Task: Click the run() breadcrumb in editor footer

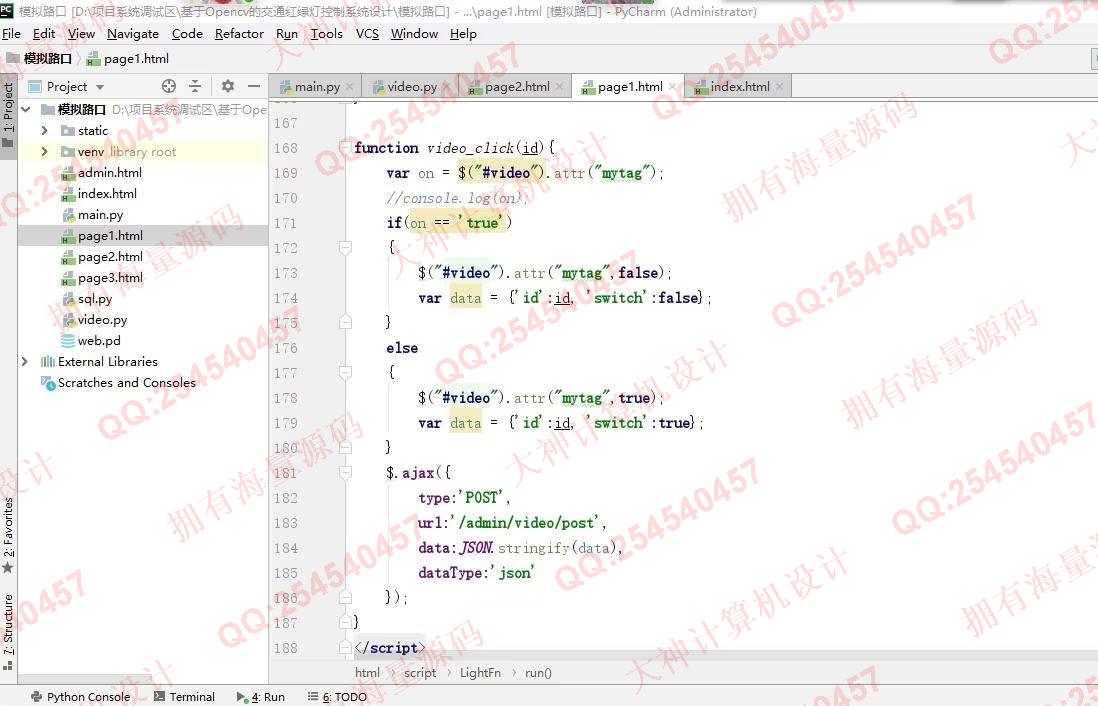Action: click(x=538, y=673)
